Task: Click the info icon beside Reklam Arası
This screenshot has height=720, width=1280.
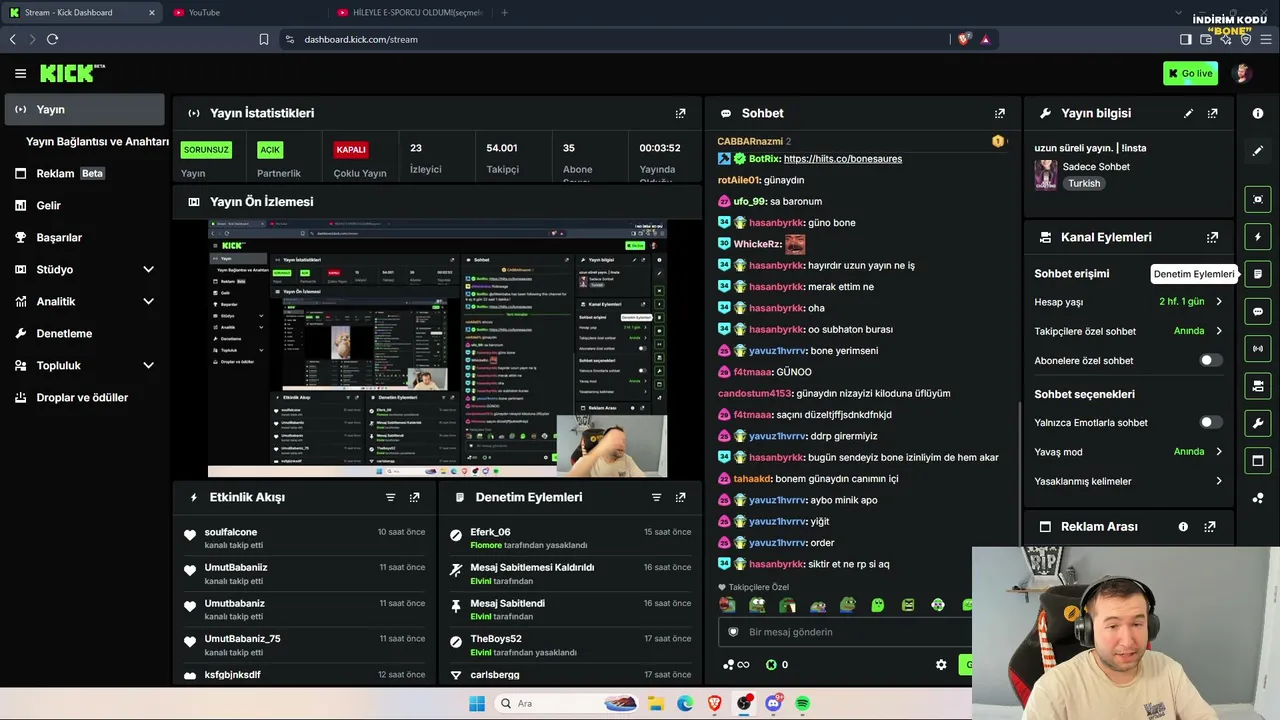Action: point(1183,526)
